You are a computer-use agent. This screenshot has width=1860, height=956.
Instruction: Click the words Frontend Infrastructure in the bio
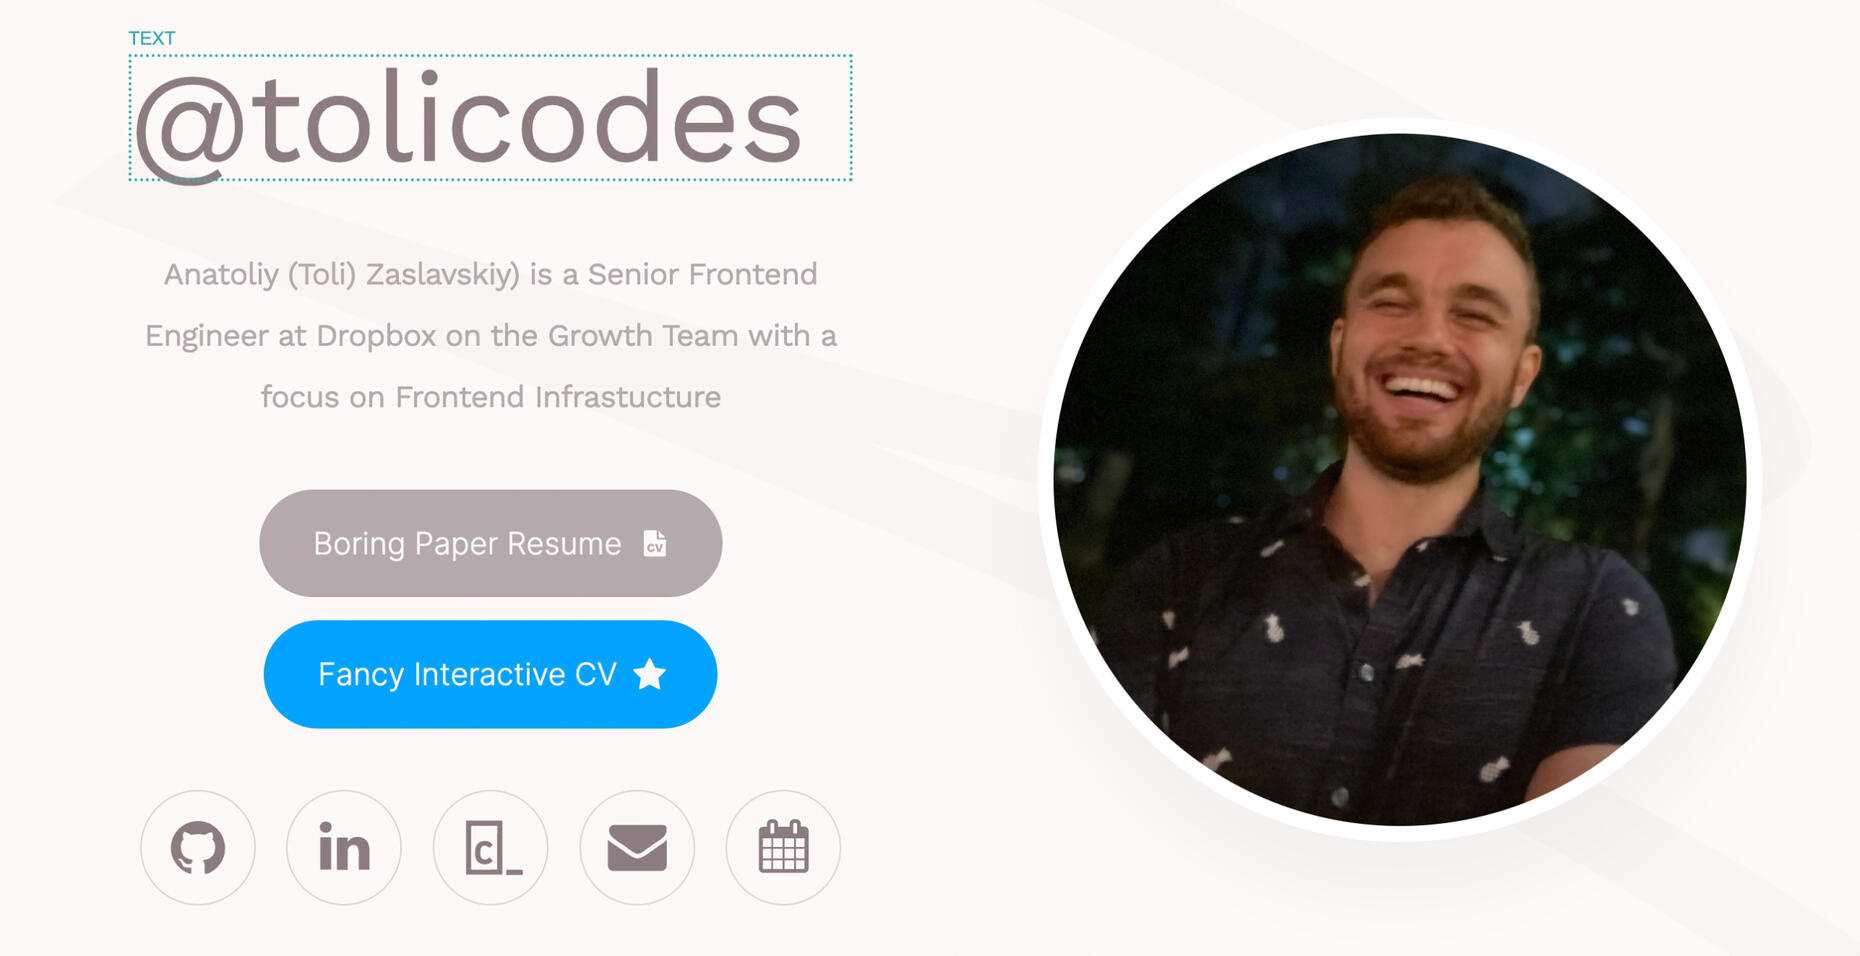[558, 397]
